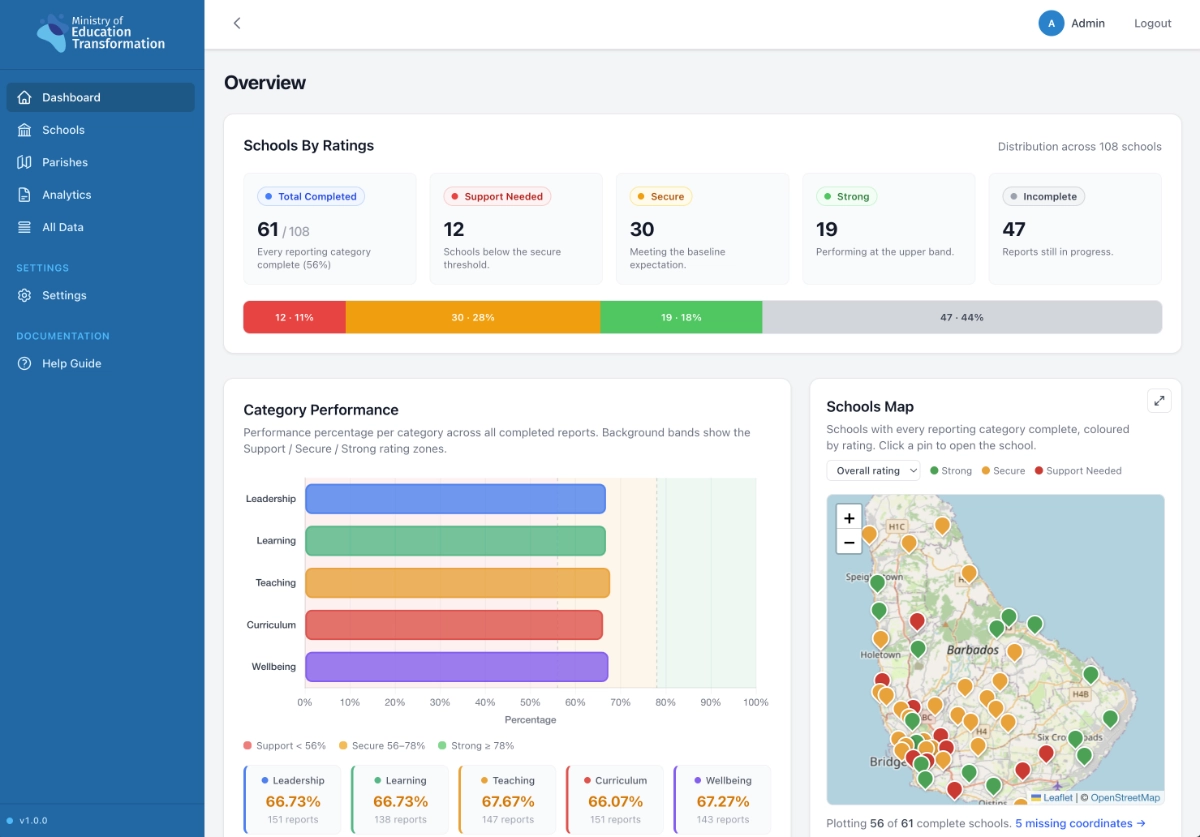Open Analytics via its document icon

24,195
